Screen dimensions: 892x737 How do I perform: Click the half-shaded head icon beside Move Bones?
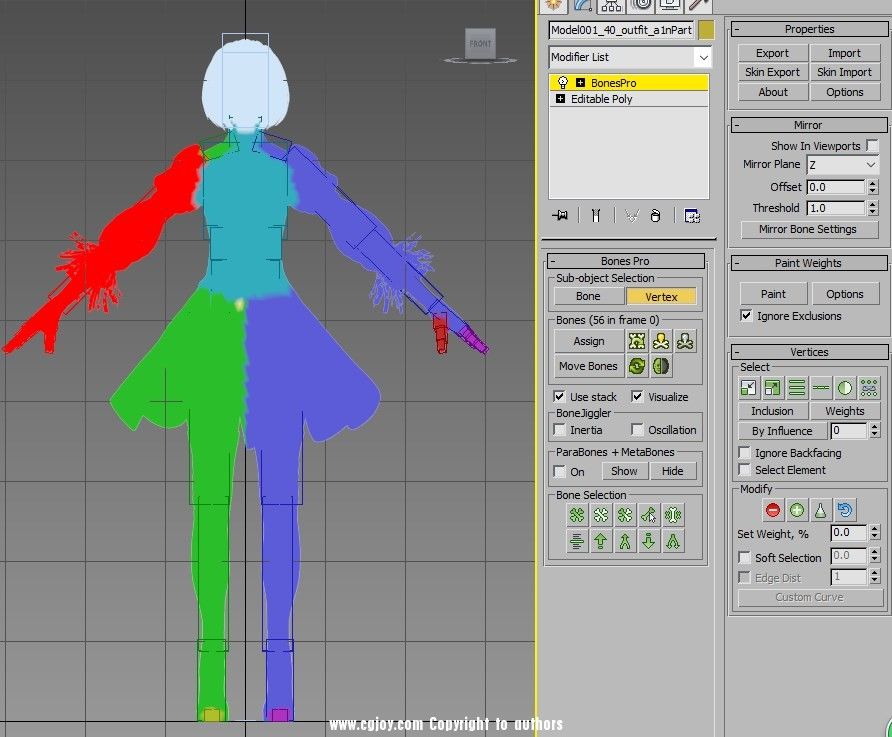(x=661, y=366)
